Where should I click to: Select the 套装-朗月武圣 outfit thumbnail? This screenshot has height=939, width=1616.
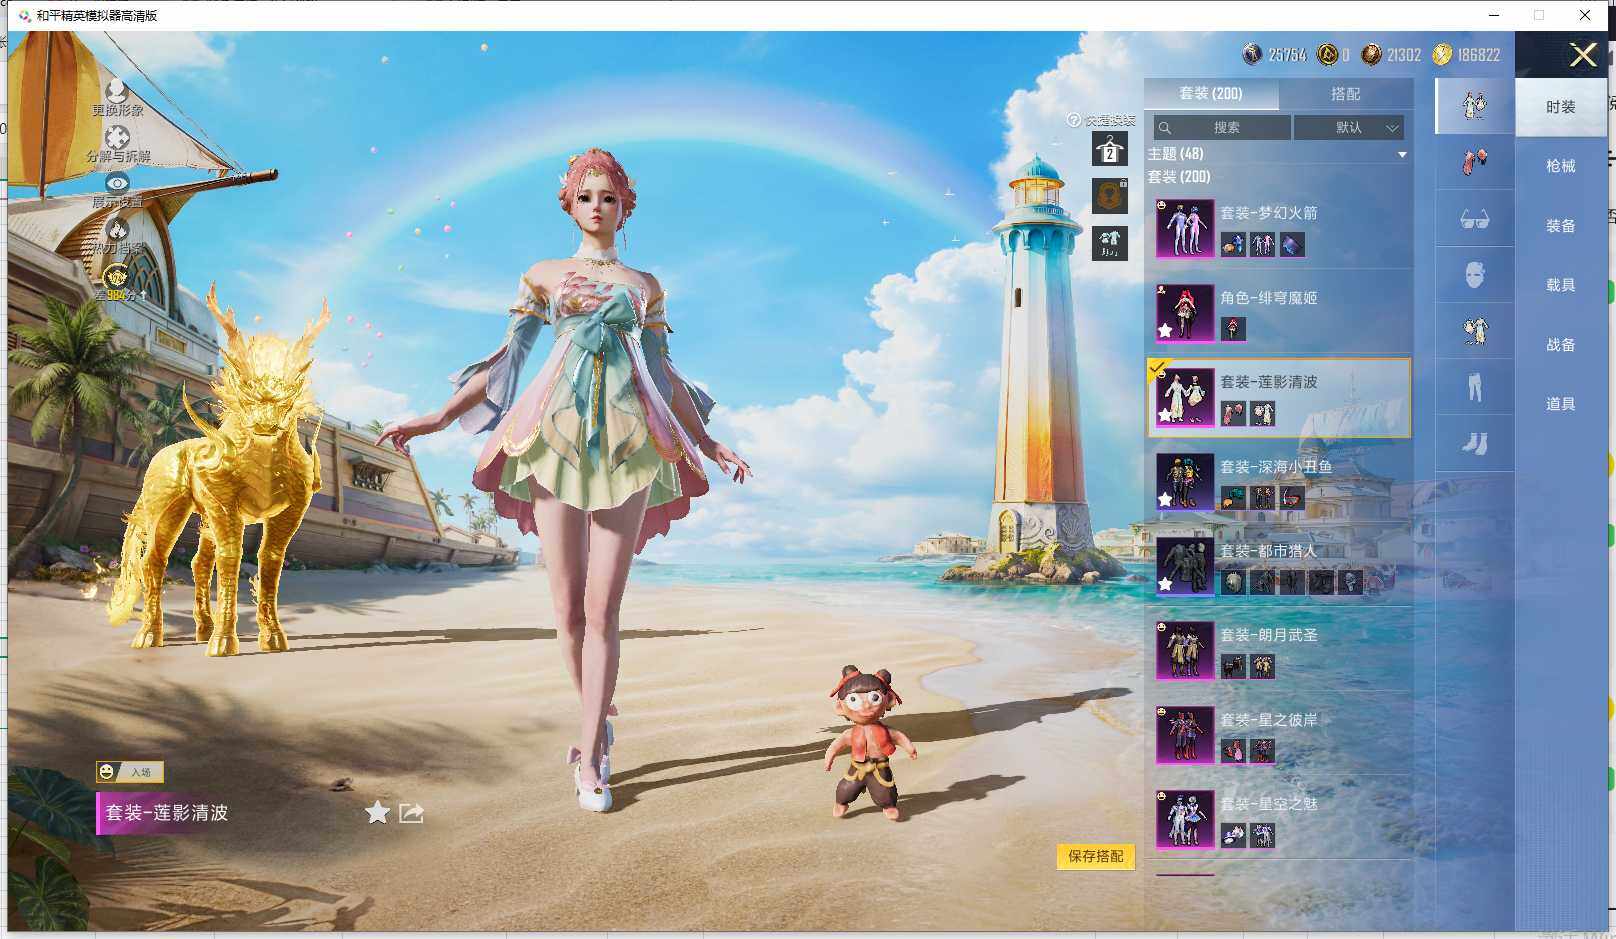coord(1185,651)
